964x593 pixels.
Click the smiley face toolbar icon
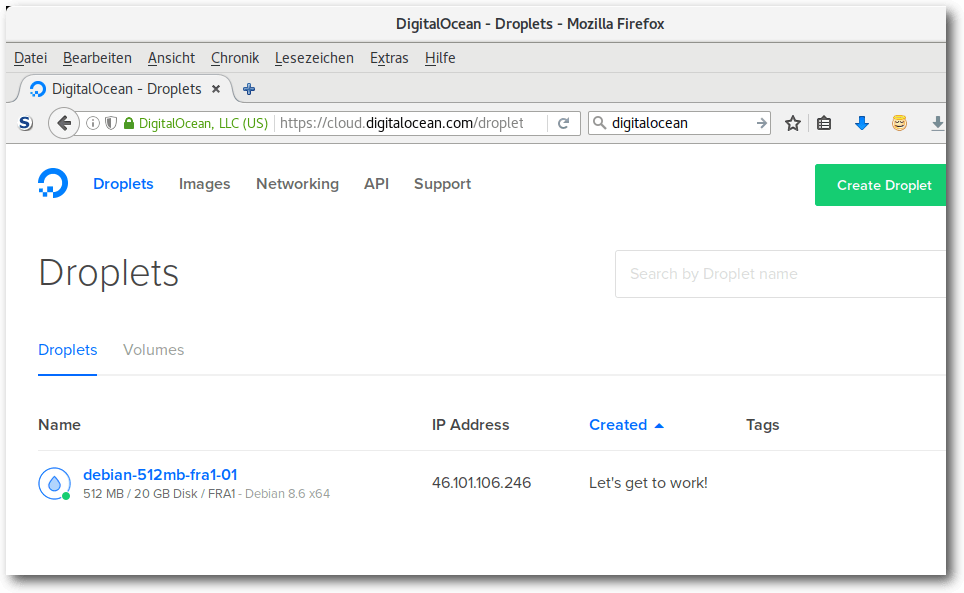pos(899,124)
